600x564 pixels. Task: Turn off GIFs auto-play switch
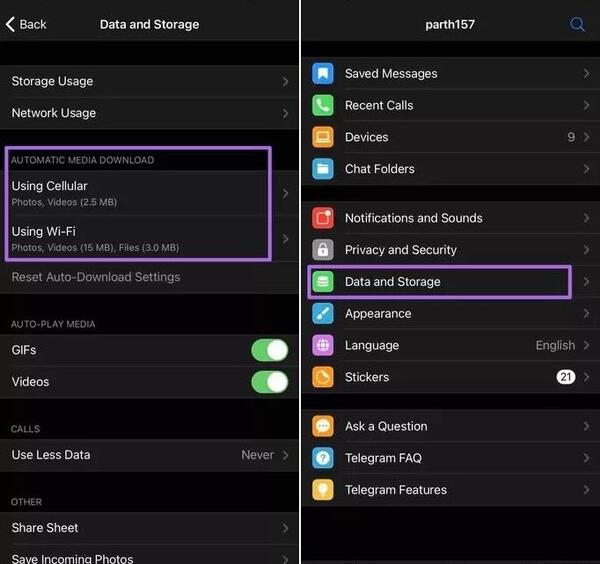point(269,350)
